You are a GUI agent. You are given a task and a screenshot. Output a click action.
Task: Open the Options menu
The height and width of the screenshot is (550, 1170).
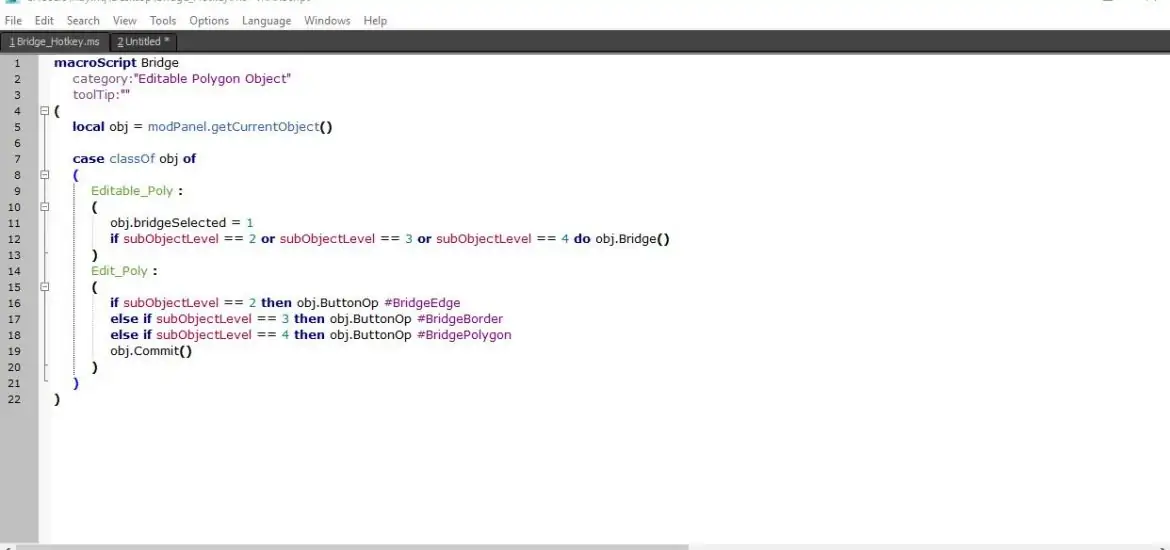click(x=209, y=20)
